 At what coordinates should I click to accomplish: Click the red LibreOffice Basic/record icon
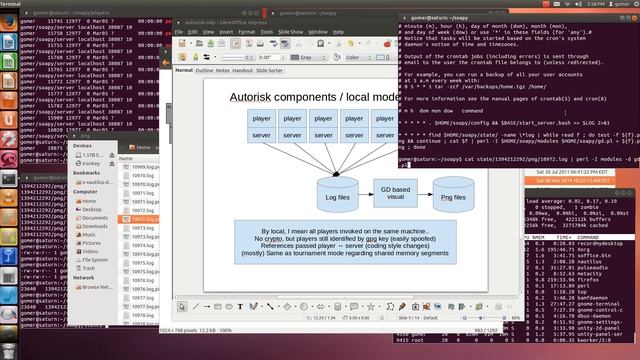(x=387, y=43)
